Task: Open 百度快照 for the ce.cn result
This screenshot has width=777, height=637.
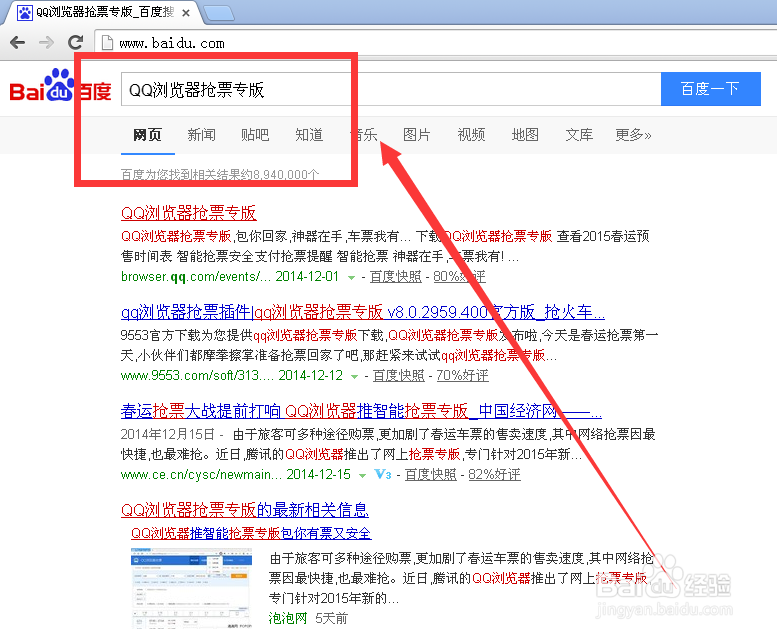Action: pos(431,474)
